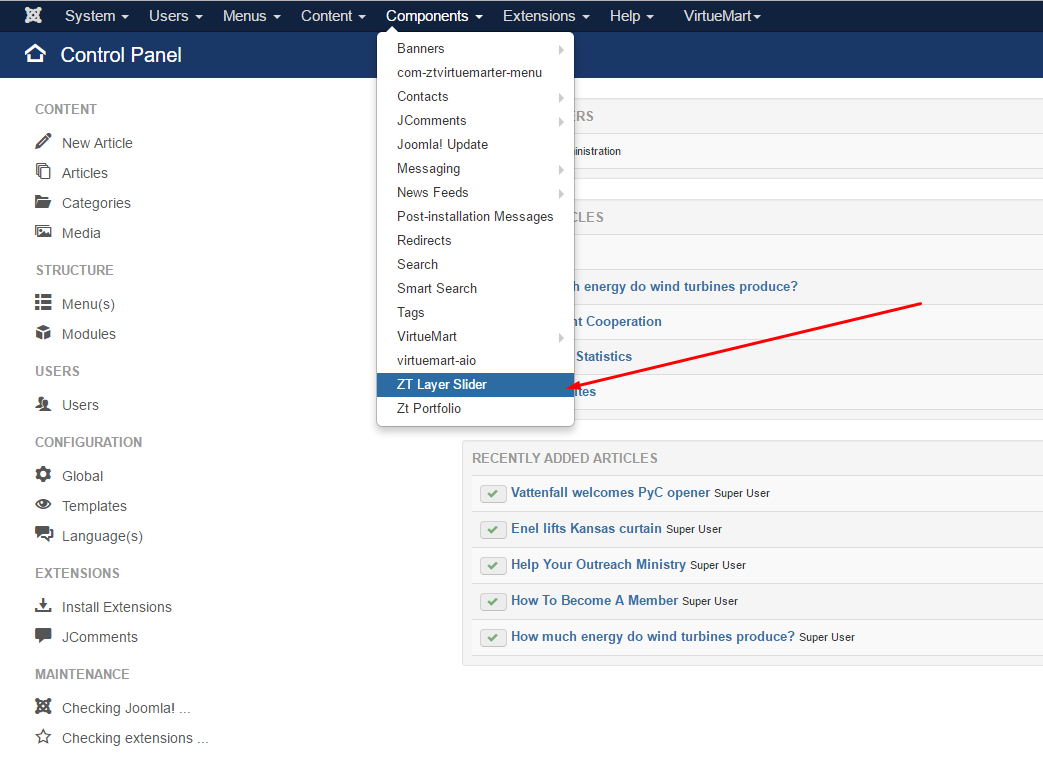Open Install Extensions link
1043x763 pixels.
click(116, 607)
